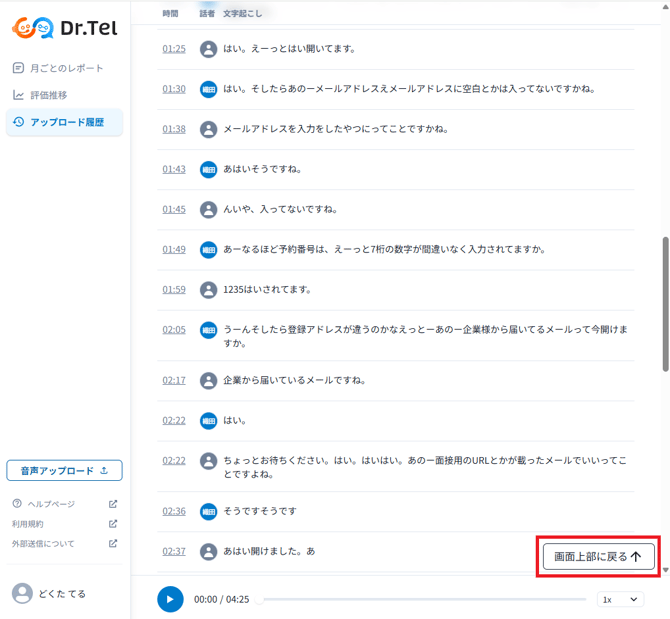
Task: Click the 00:00 / 04:25 time display
Action: (221, 599)
